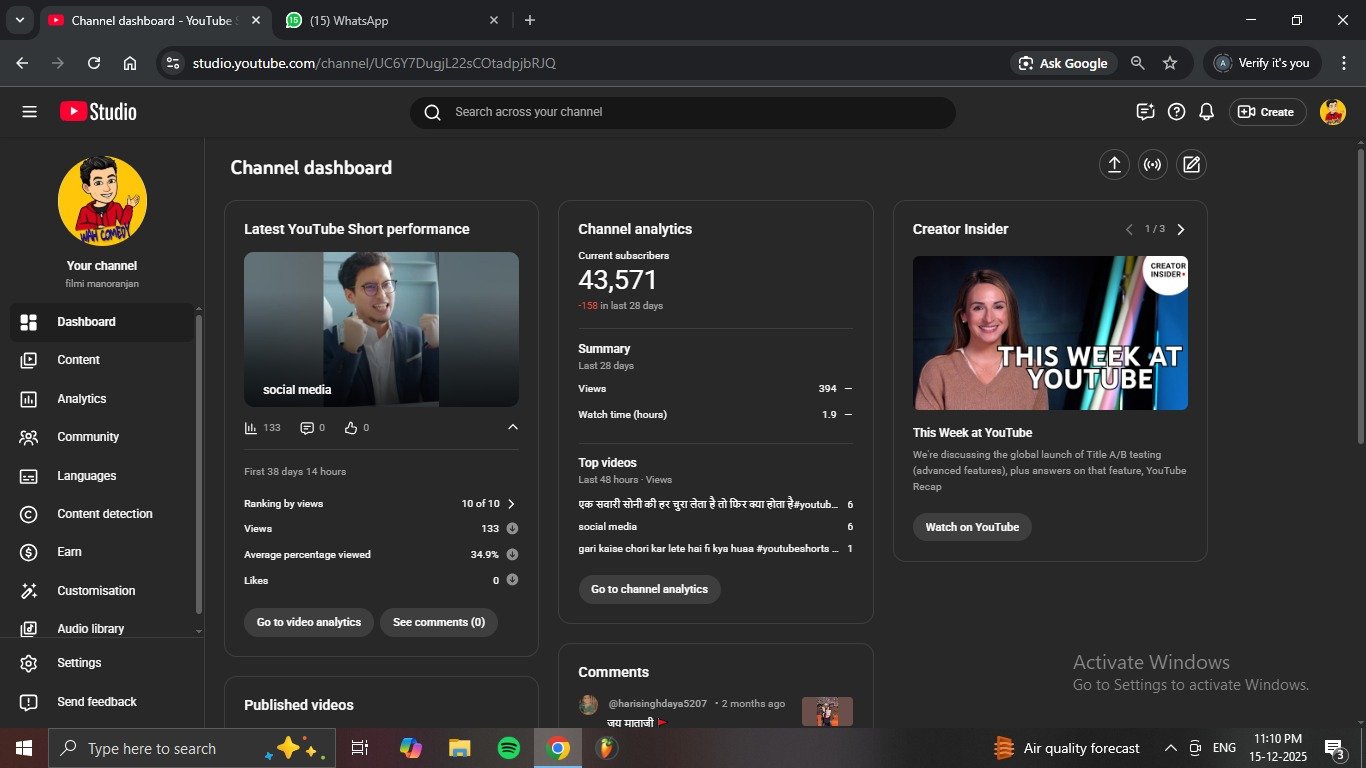The height and width of the screenshot is (768, 1366).
Task: Click the Search across your channel field
Action: coord(682,112)
